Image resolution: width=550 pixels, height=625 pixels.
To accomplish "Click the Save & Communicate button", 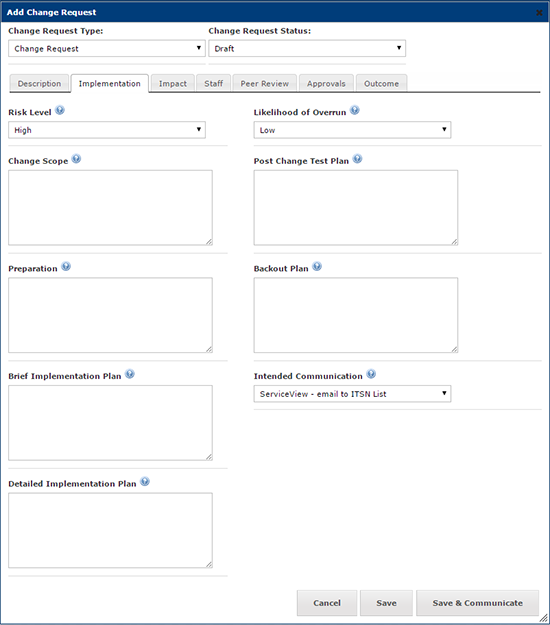I will click(x=477, y=603).
